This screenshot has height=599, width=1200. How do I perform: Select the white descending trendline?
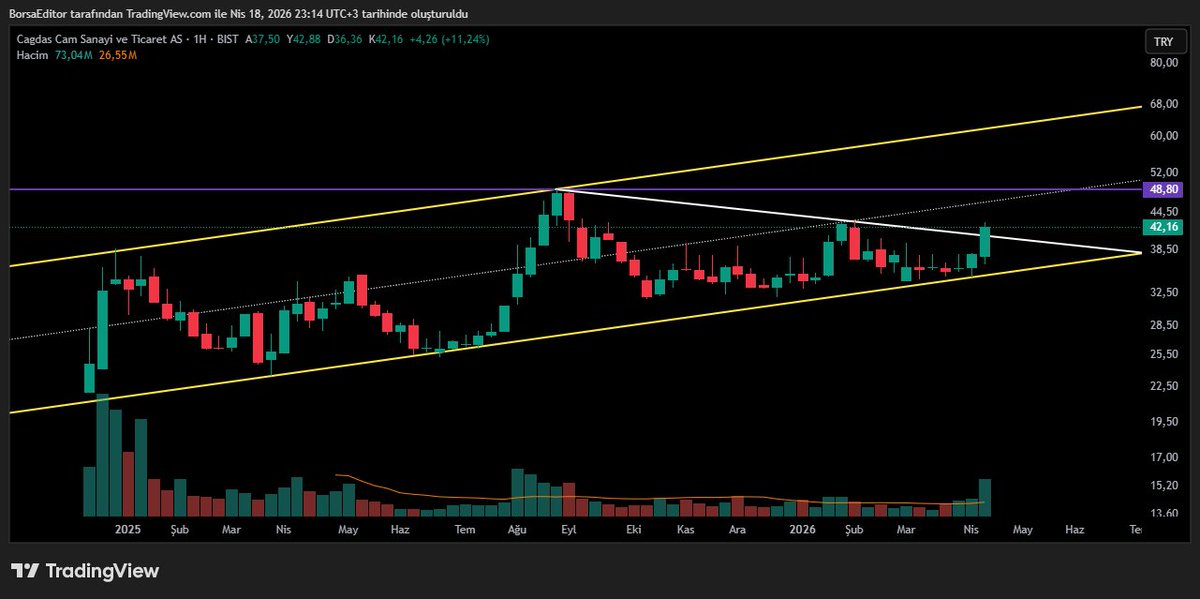850,221
